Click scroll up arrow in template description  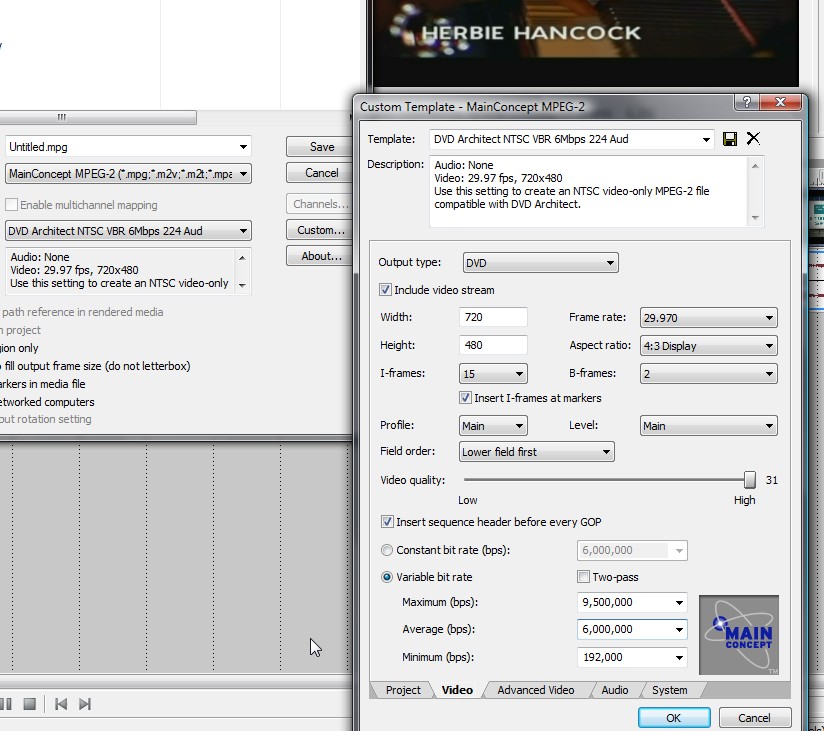755,166
